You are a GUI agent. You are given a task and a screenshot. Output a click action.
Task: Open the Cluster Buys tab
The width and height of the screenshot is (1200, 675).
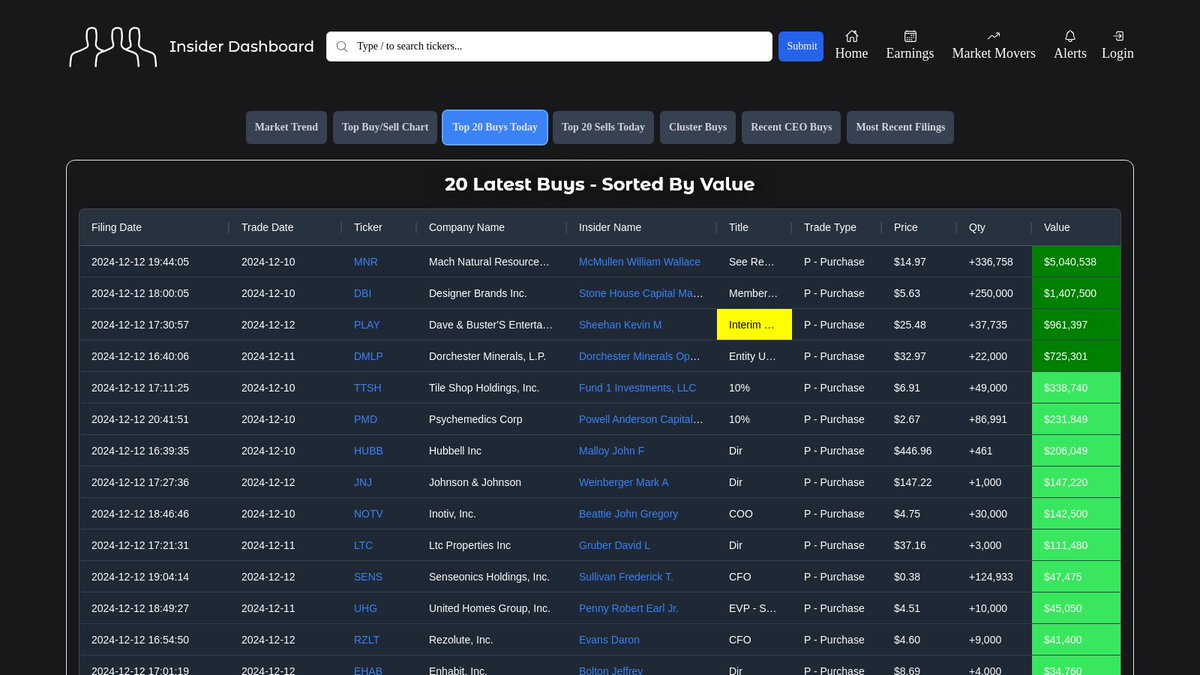tap(698, 127)
